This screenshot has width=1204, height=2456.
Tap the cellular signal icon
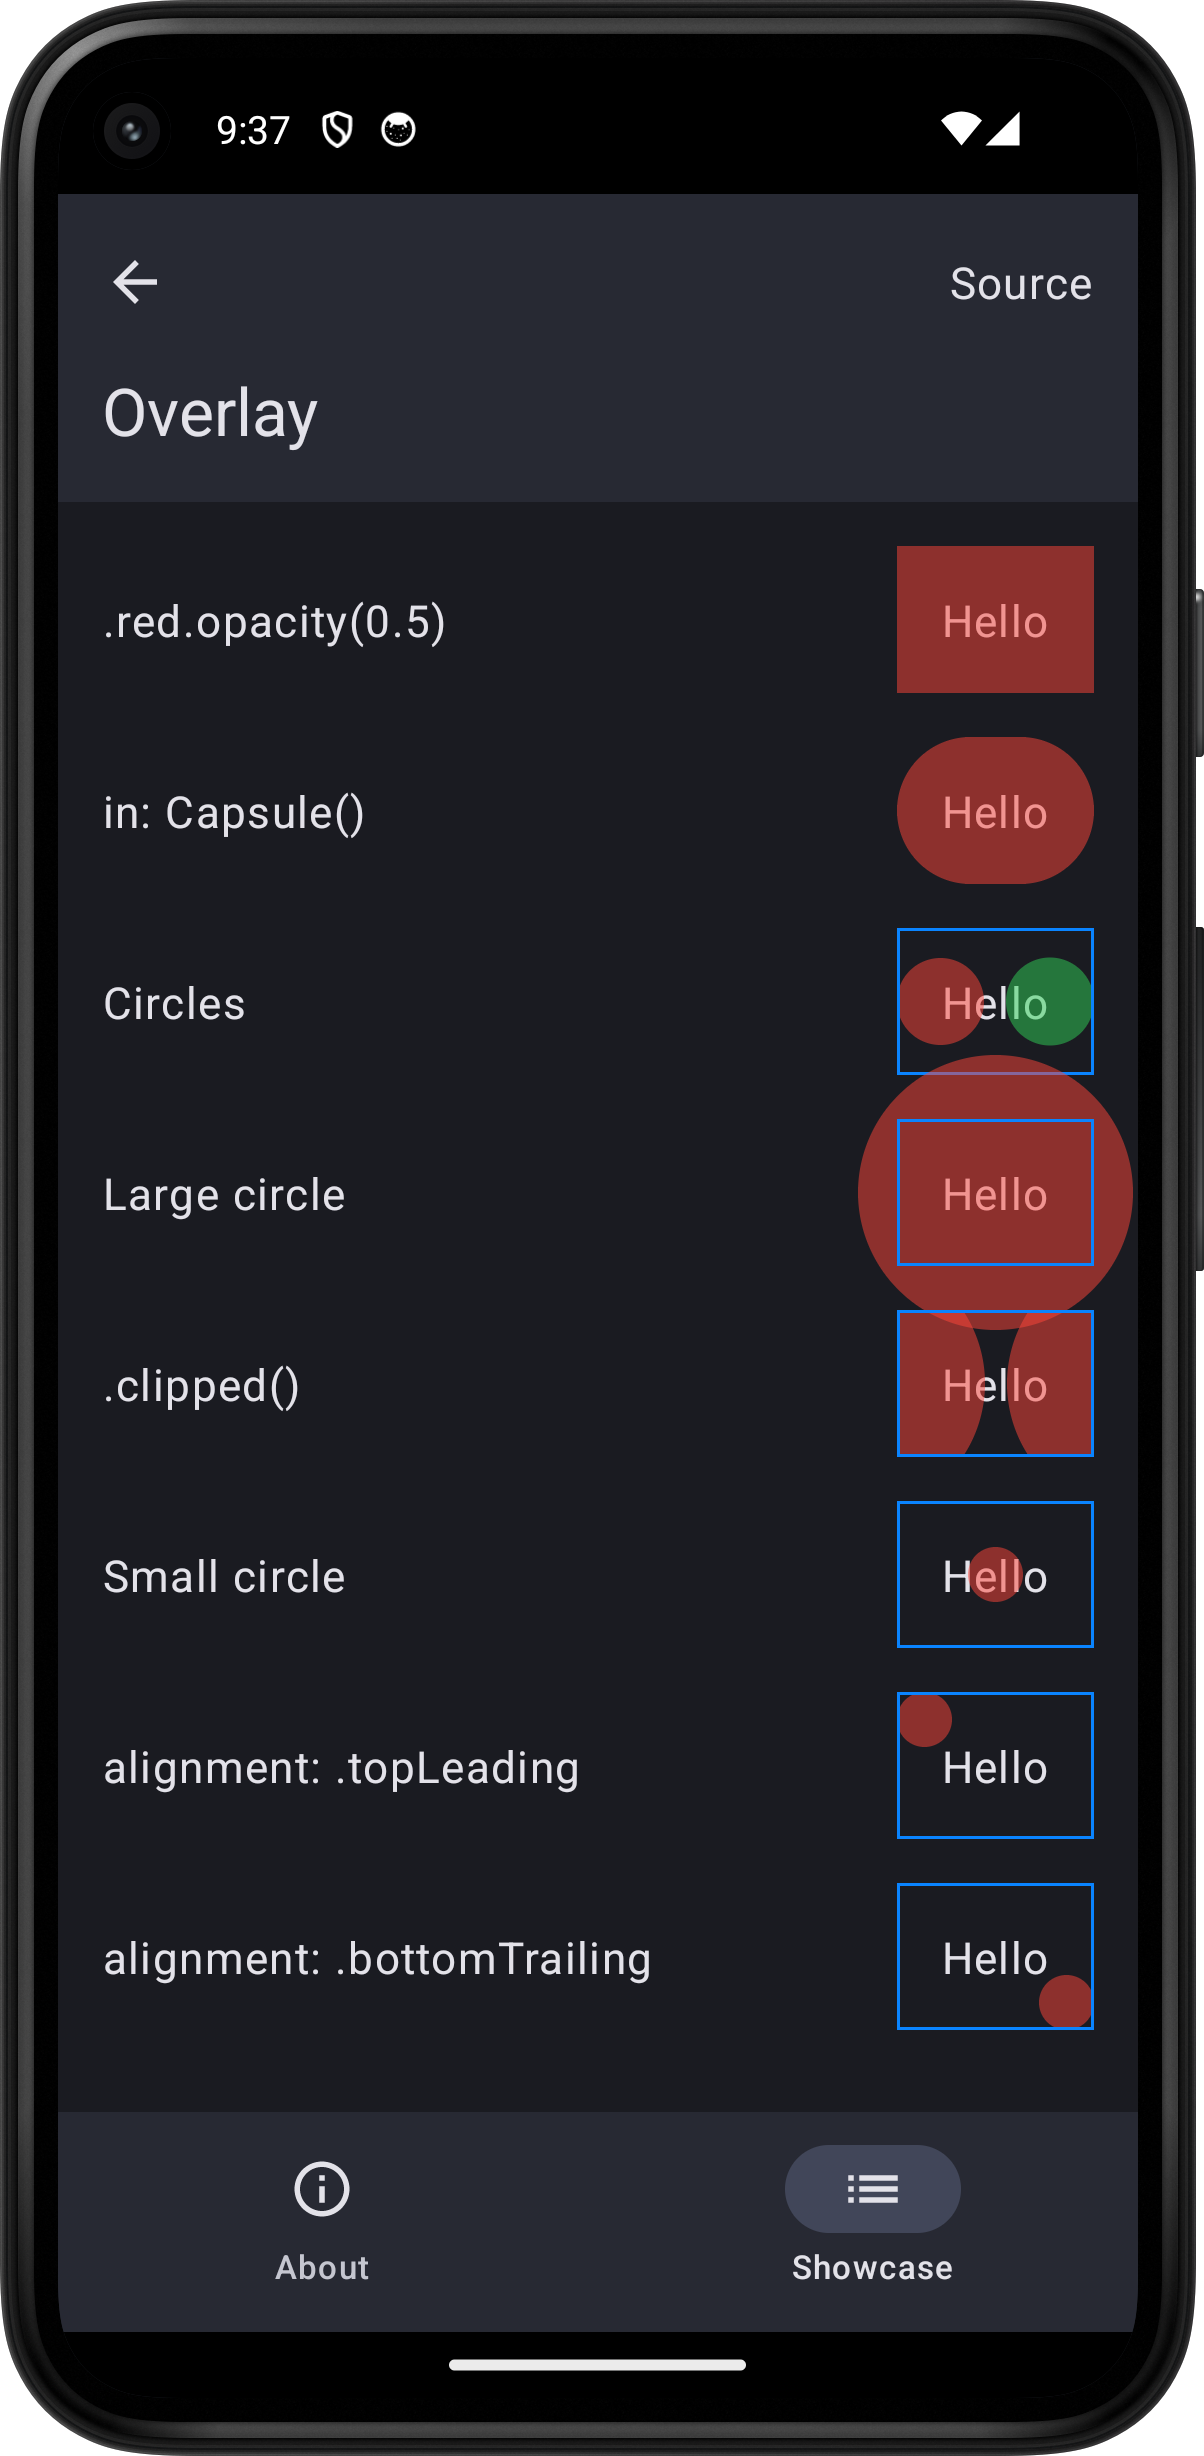(x=1005, y=130)
